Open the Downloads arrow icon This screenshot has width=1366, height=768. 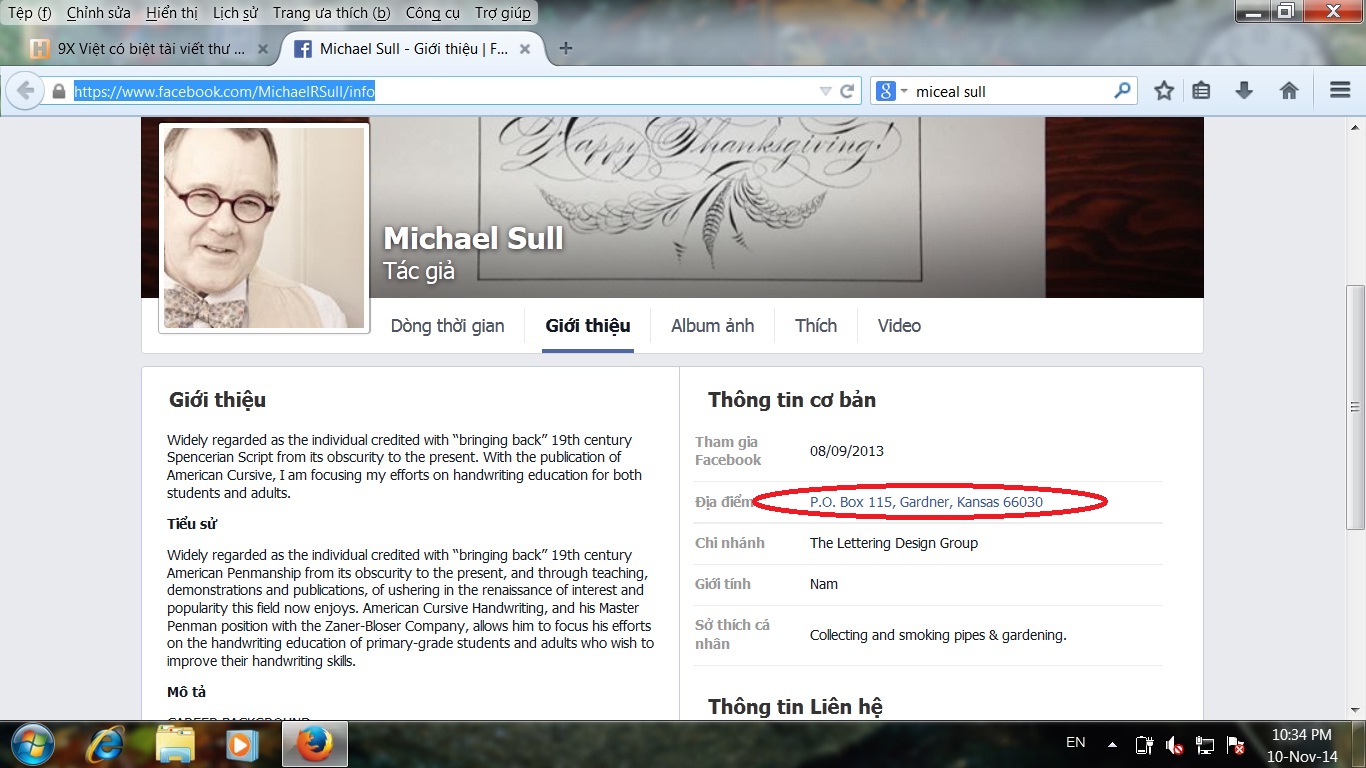click(1244, 91)
